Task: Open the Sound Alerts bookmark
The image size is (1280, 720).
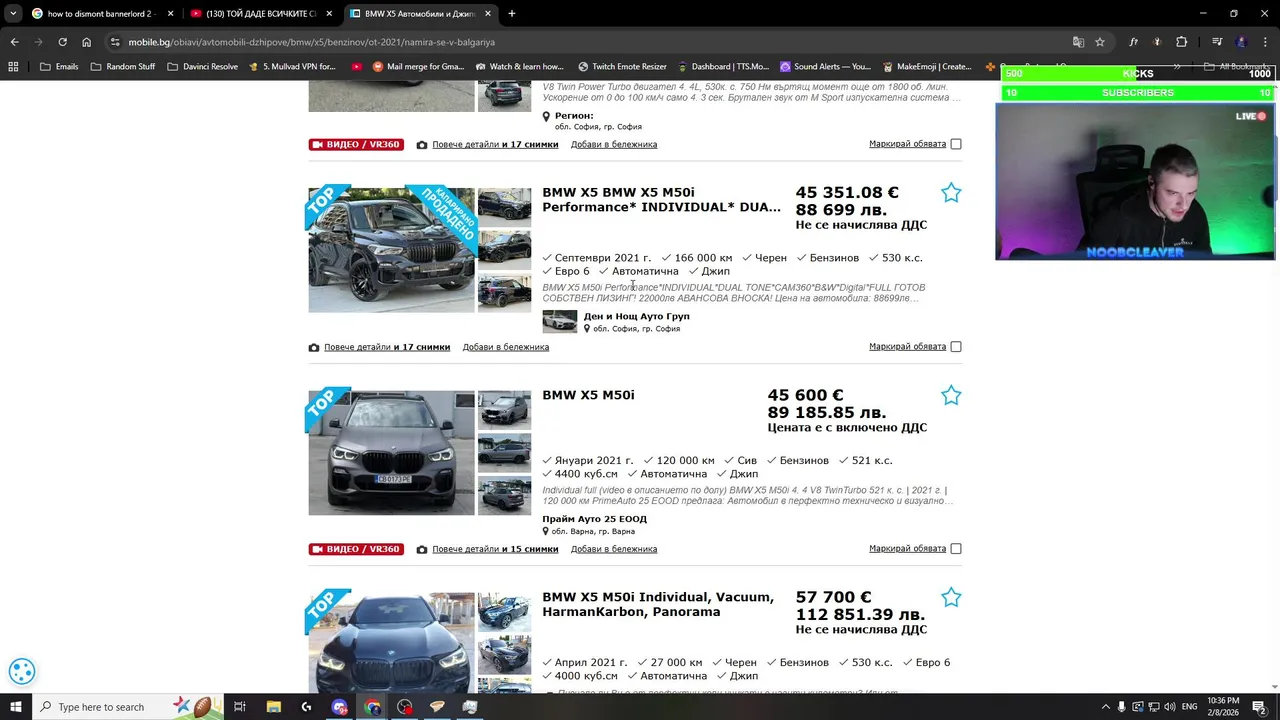Action: pos(825,67)
